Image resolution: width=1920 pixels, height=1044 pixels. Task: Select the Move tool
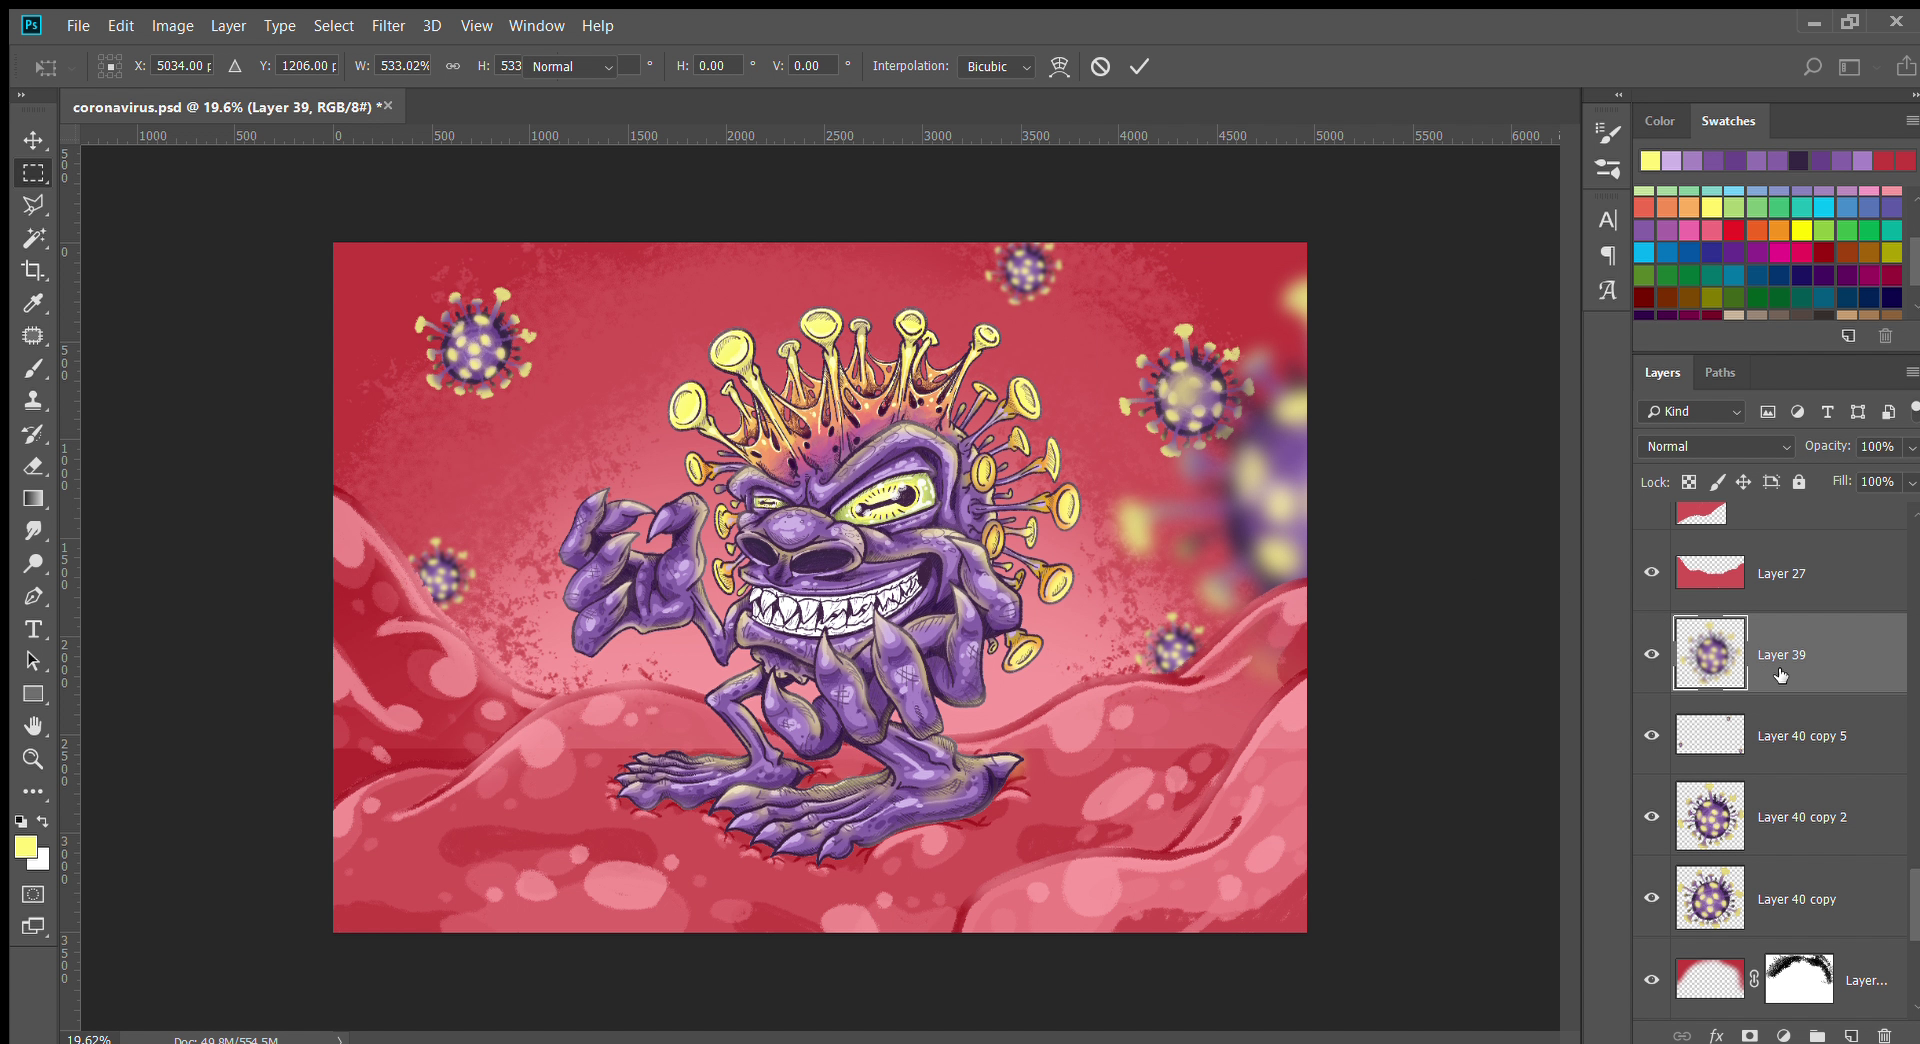click(33, 140)
